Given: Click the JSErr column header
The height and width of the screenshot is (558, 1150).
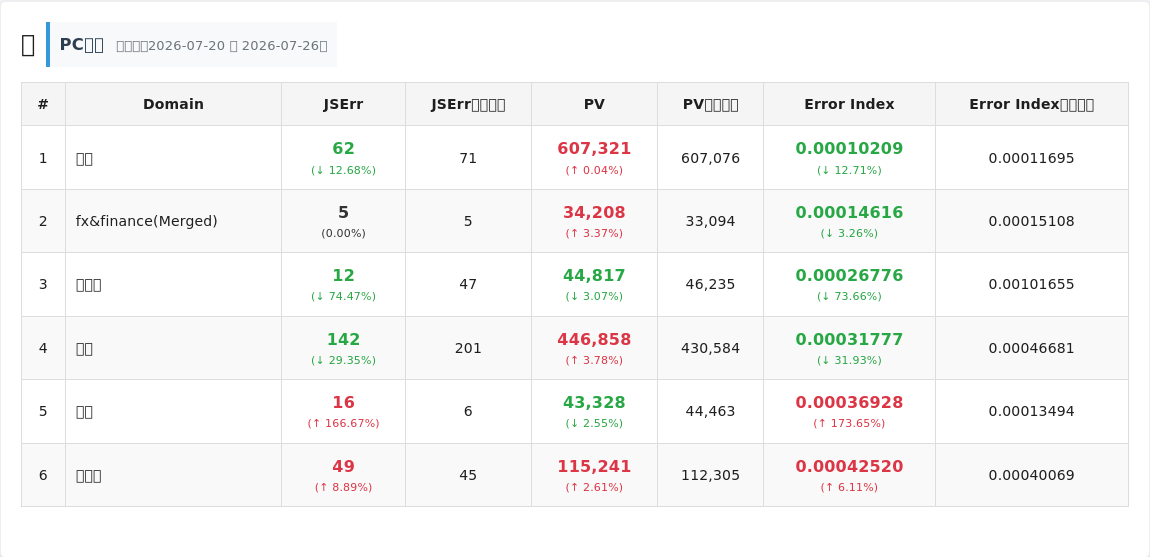Looking at the screenshot, I should click(343, 104).
